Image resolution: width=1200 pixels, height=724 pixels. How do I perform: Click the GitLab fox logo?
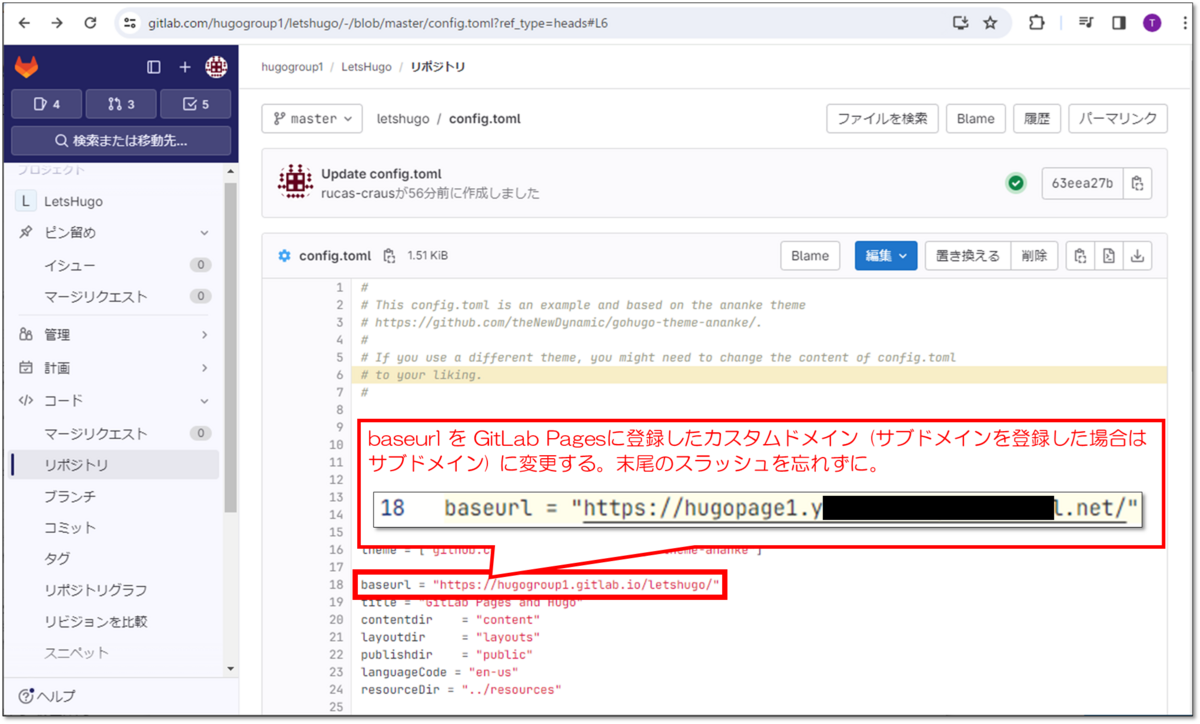pyautogui.click(x=26, y=67)
